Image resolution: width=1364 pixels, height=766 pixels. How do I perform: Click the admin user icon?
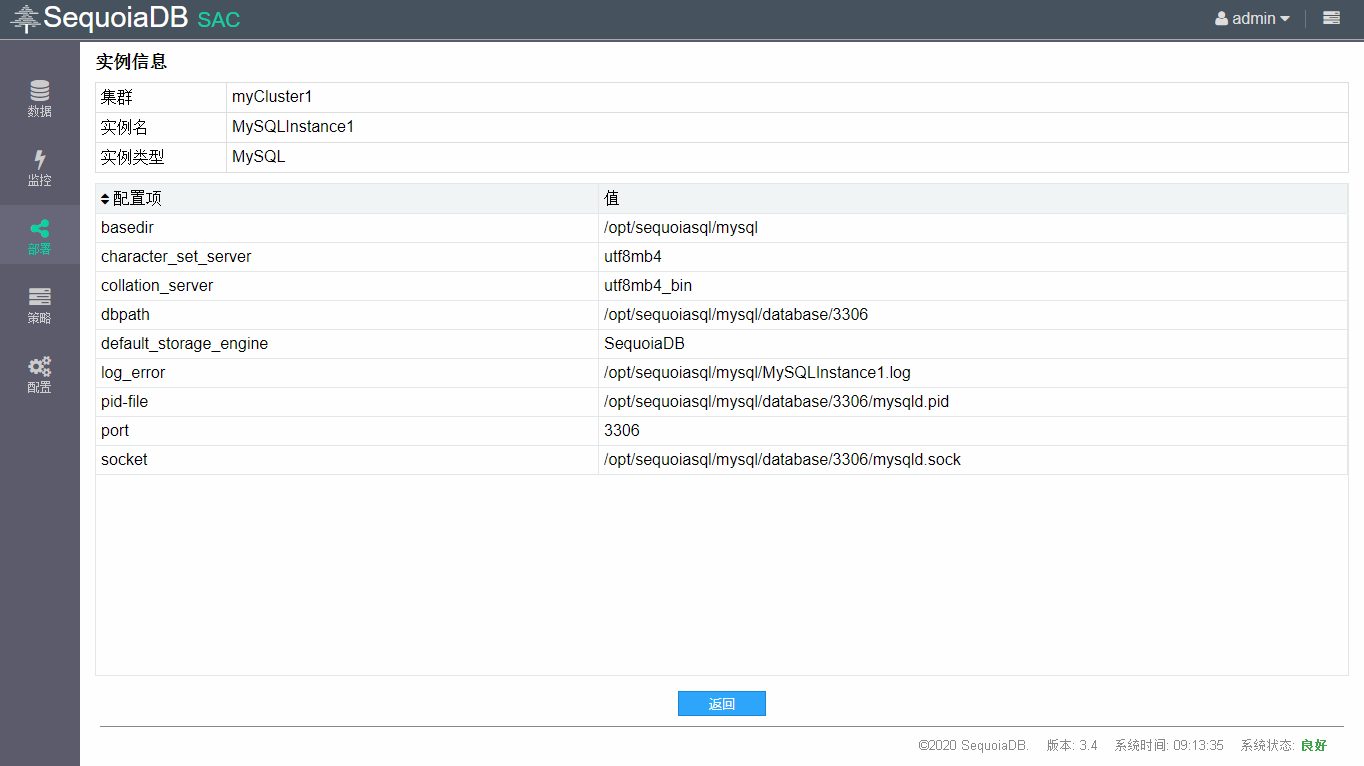1221,19
